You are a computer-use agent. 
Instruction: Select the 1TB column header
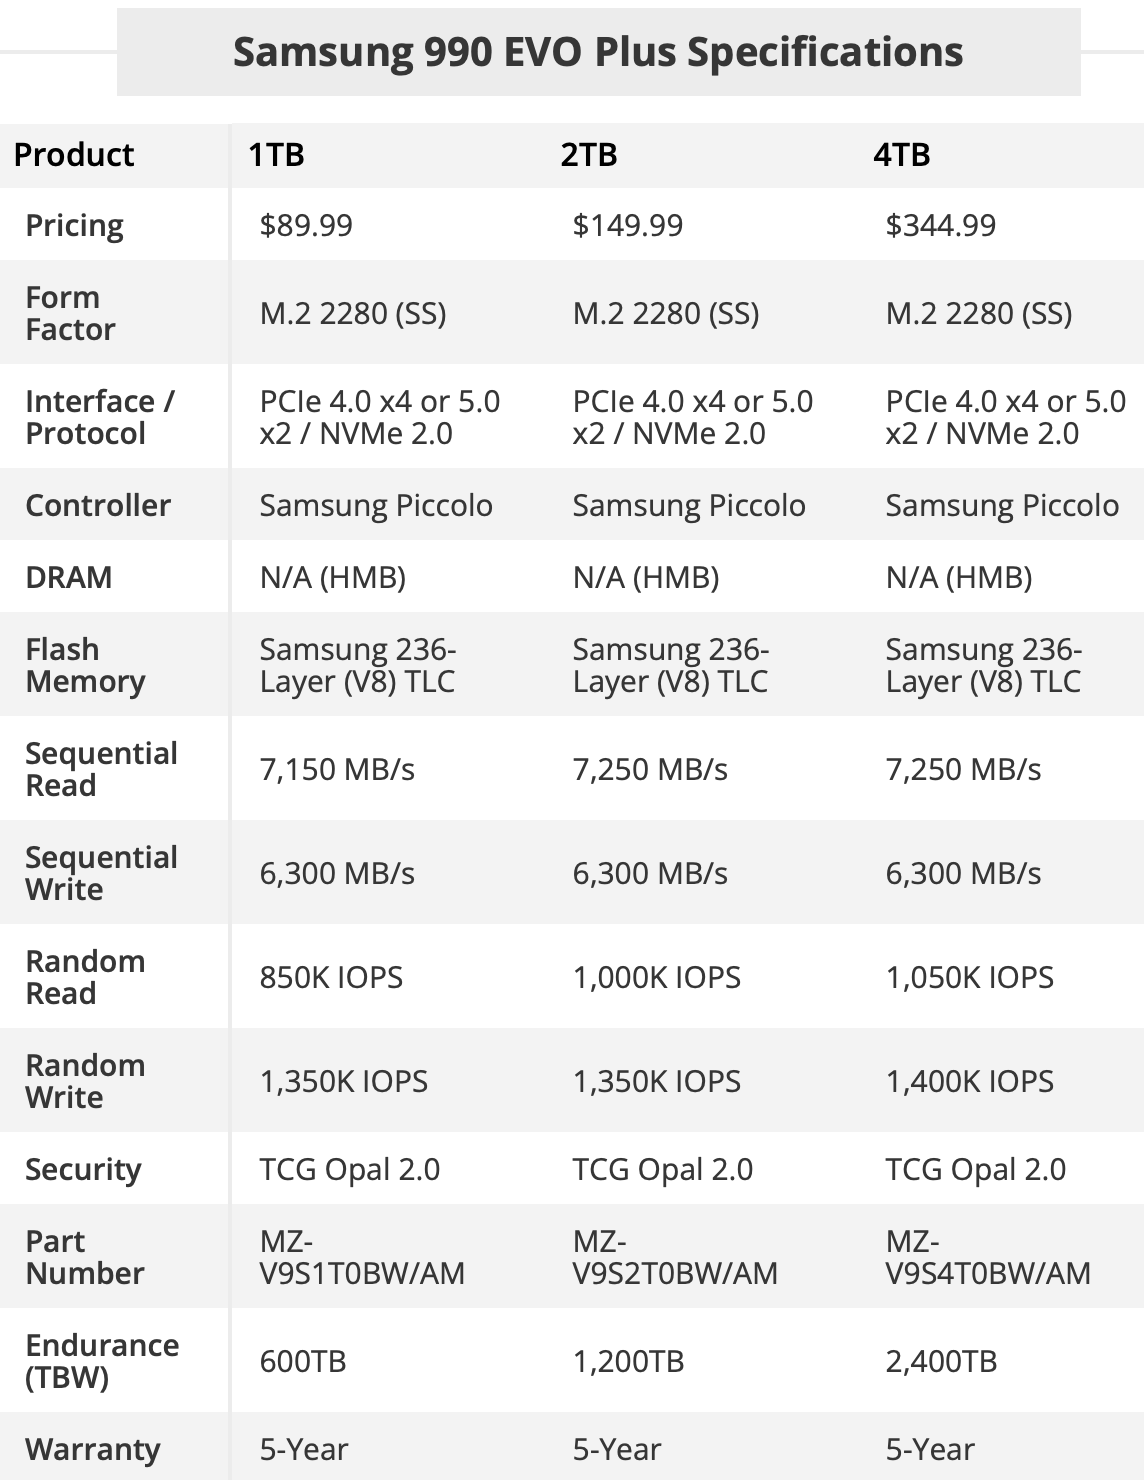pyautogui.click(x=276, y=155)
